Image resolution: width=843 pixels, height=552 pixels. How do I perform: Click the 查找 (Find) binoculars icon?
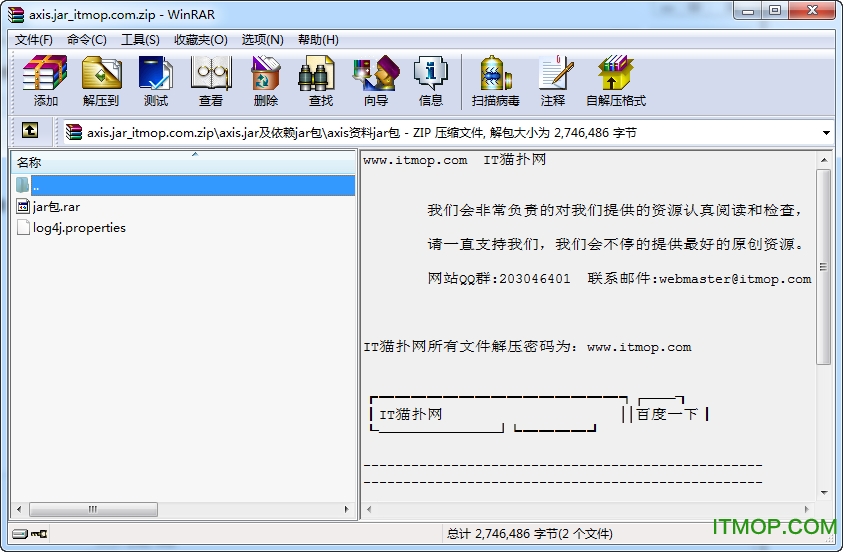tap(320, 81)
